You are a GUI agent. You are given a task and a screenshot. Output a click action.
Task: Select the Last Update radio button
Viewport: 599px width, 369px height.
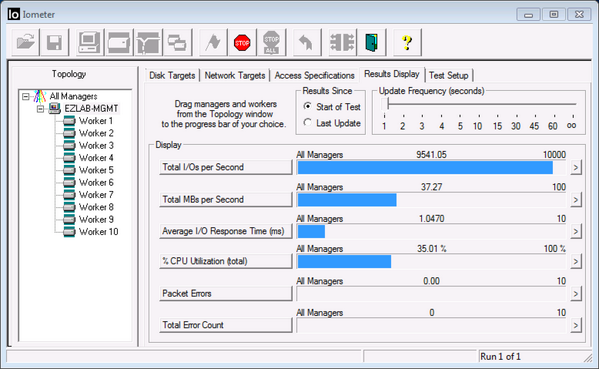[x=308, y=122]
